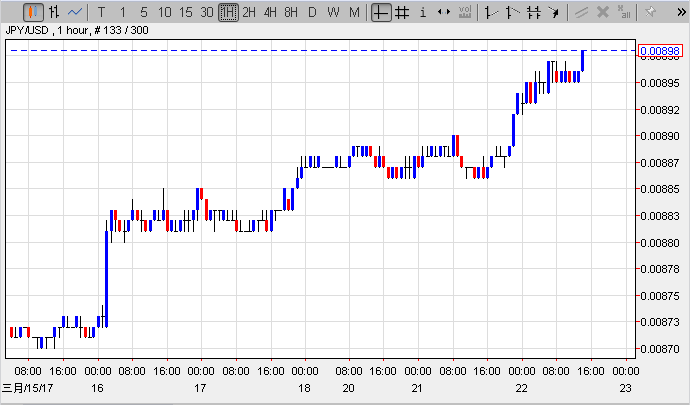Screen dimensions: 692x406
Task: Click the date label 18 on time axis
Action: click(304, 388)
